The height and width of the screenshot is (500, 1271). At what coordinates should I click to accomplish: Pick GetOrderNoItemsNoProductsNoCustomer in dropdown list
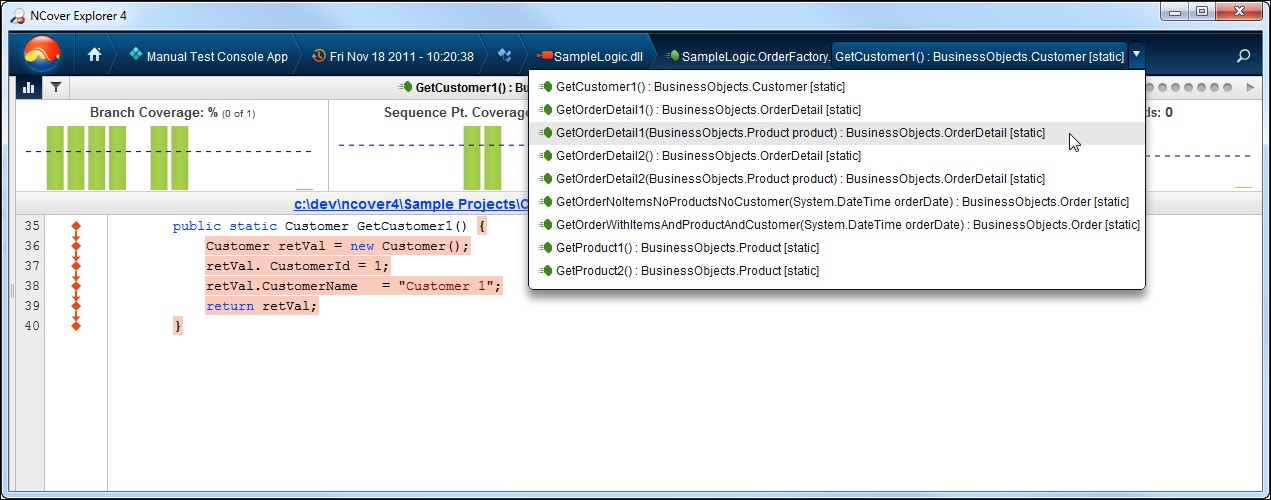pos(842,202)
